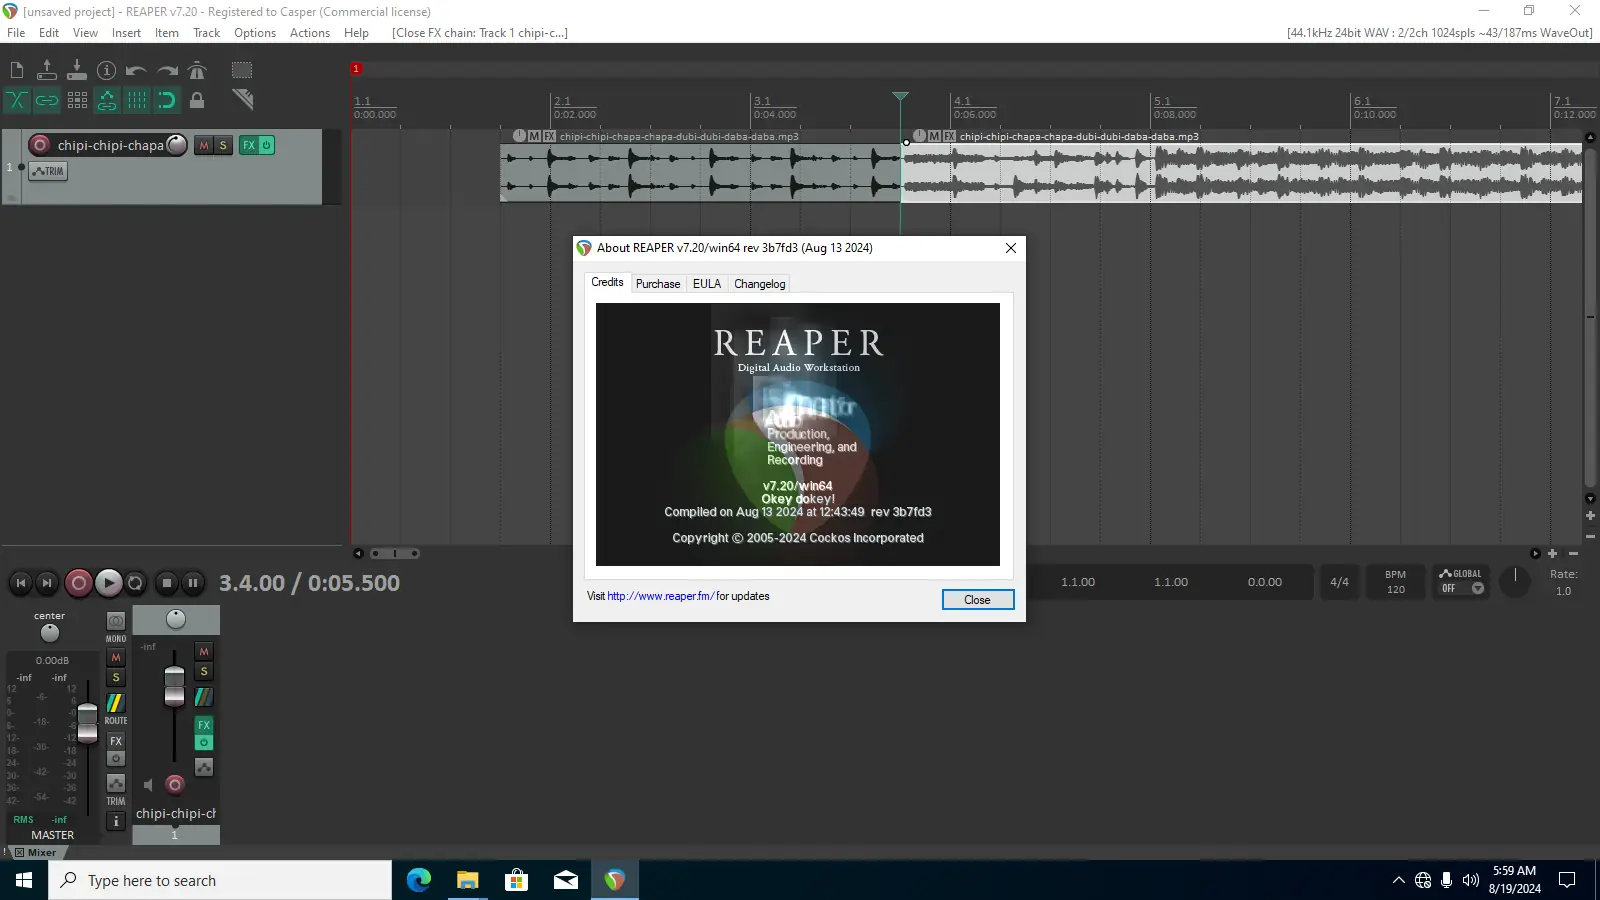The image size is (1600, 900).
Task: Bypass FX on the chipi-chipi-chapa track panel
Action: click(267, 145)
